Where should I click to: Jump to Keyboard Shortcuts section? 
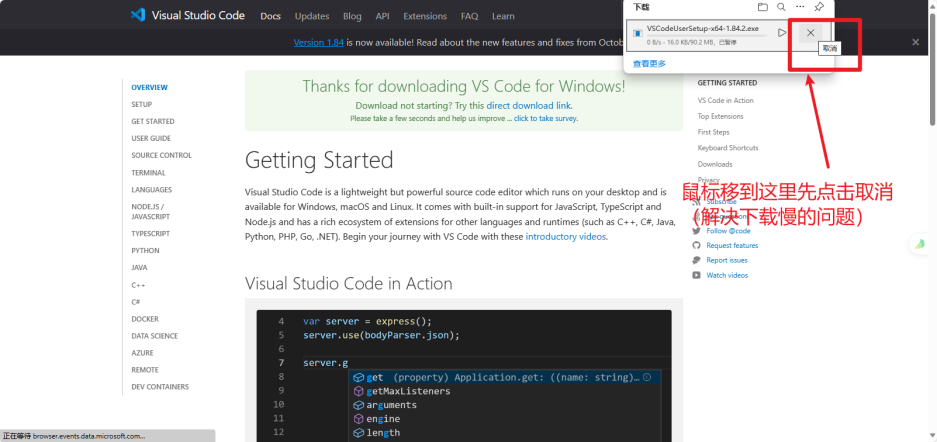tap(728, 148)
